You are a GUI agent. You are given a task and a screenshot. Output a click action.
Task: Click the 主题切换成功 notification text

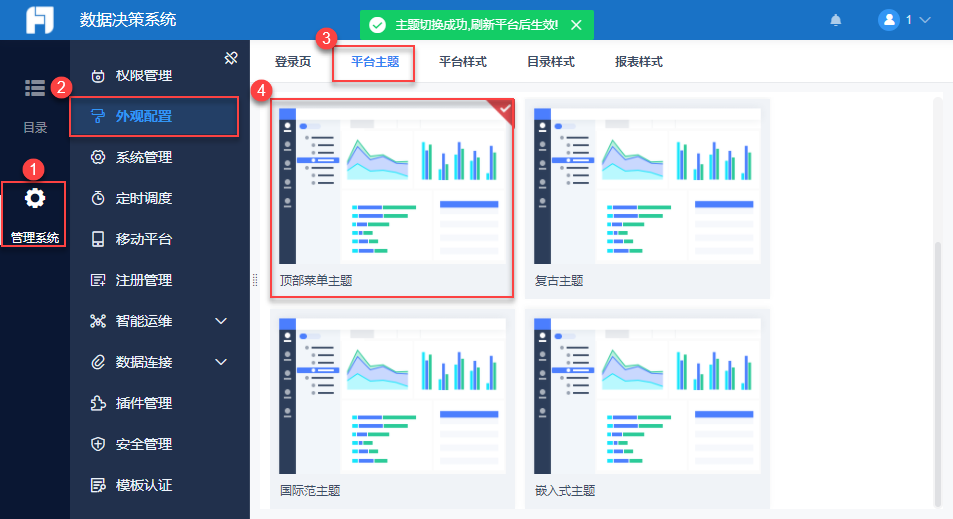pyautogui.click(x=476, y=25)
